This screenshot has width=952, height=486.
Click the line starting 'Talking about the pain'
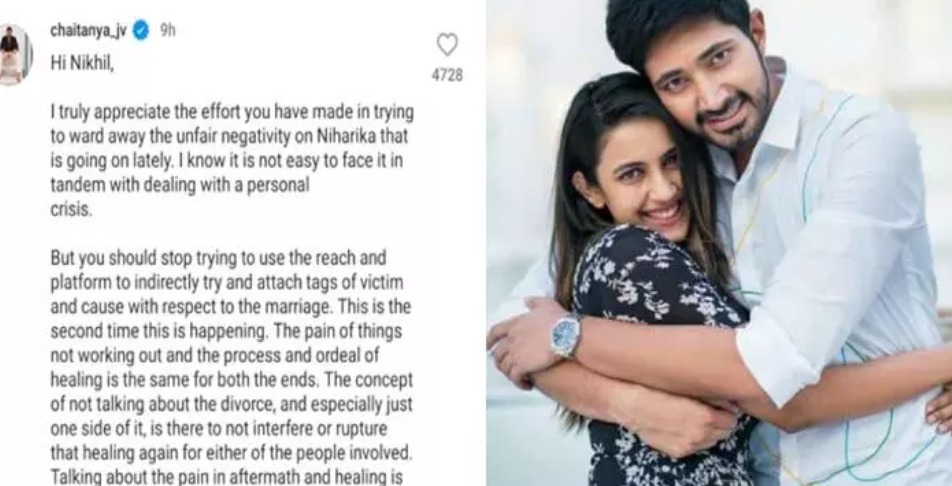226,476
